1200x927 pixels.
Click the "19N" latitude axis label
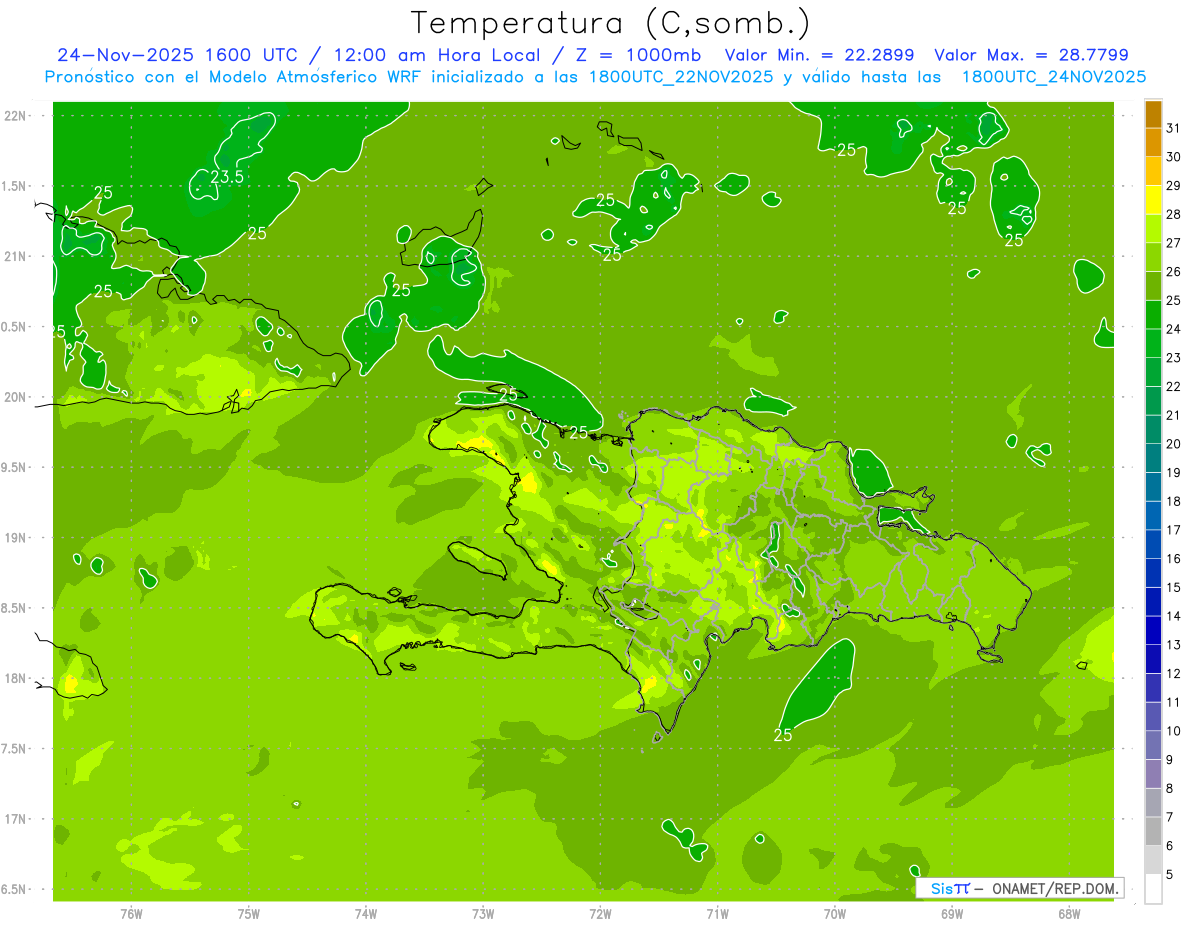[x=15, y=538]
